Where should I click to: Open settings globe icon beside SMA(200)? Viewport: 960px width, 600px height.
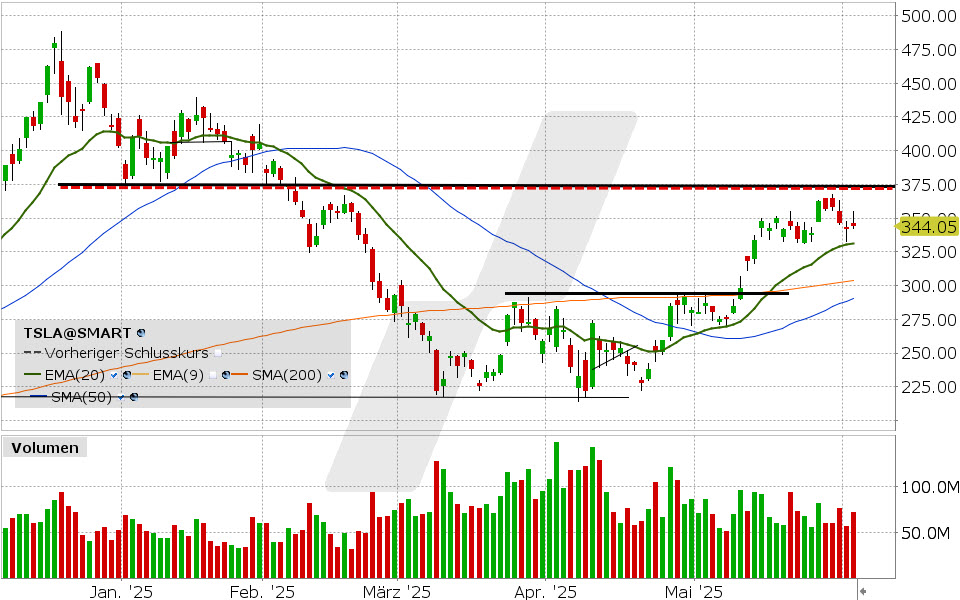[x=344, y=375]
